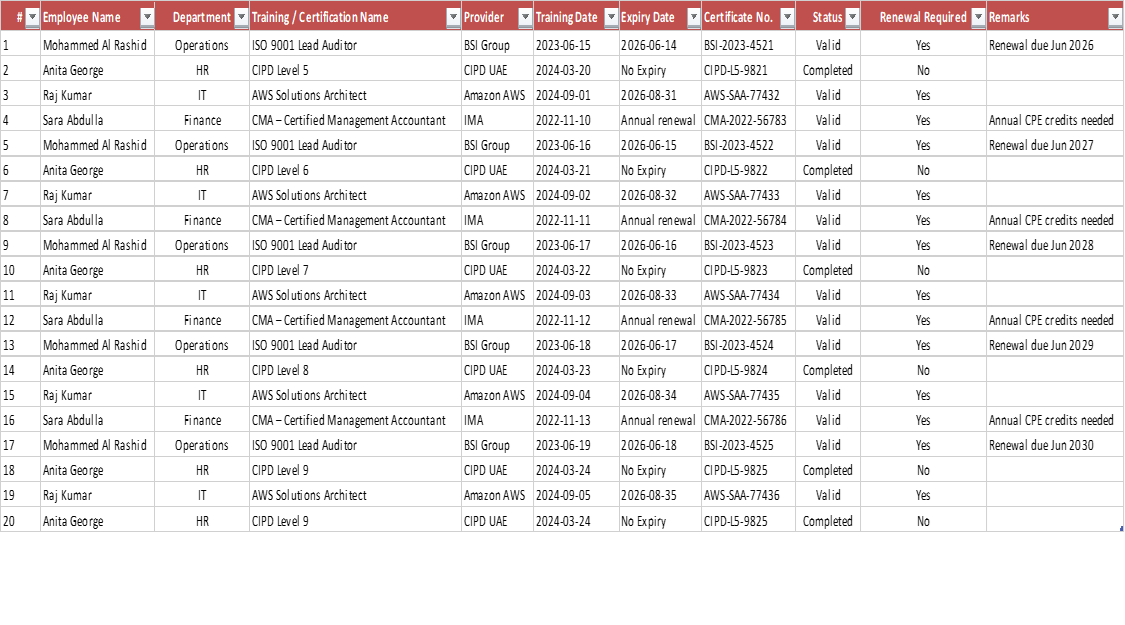
Task: Select Sara Abdulla in row 16
Action: pyautogui.click(x=97, y=420)
